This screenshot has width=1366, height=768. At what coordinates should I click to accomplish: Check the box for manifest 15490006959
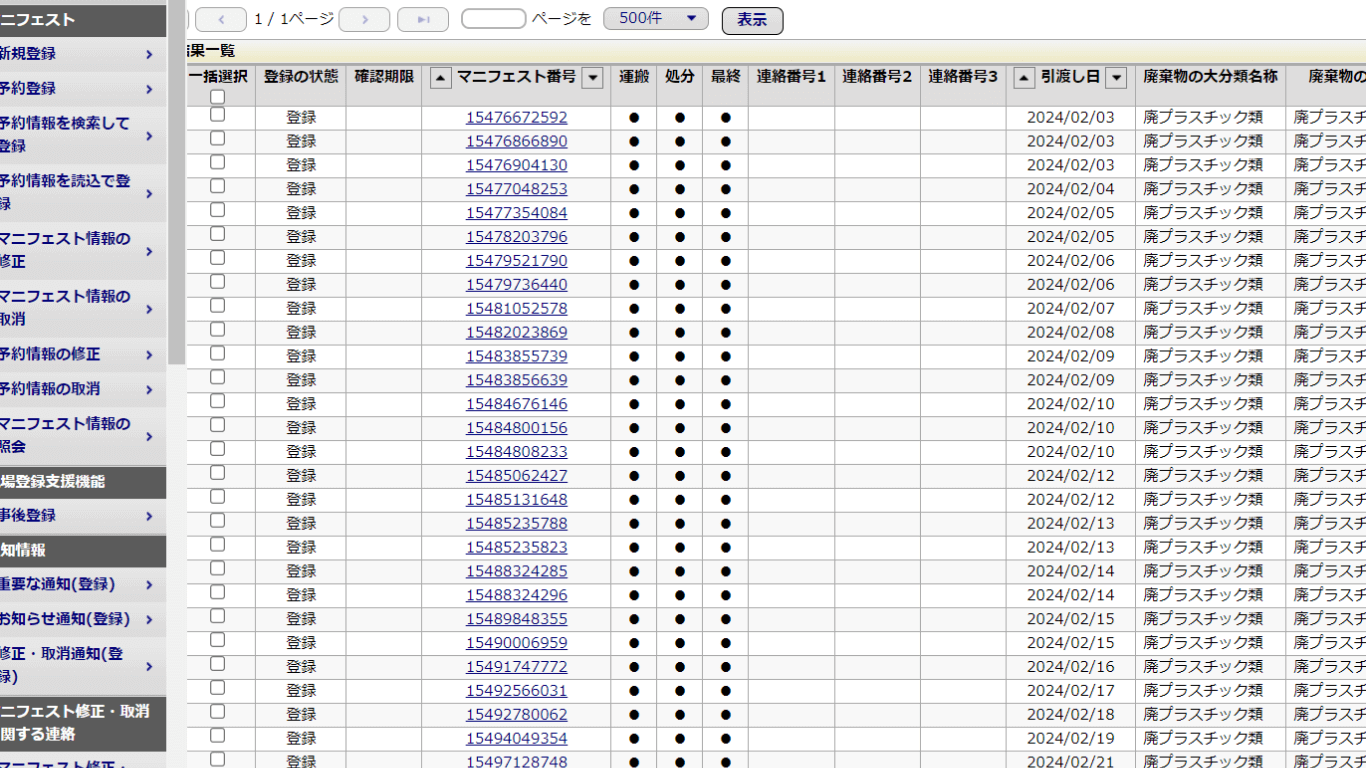[x=217, y=640]
